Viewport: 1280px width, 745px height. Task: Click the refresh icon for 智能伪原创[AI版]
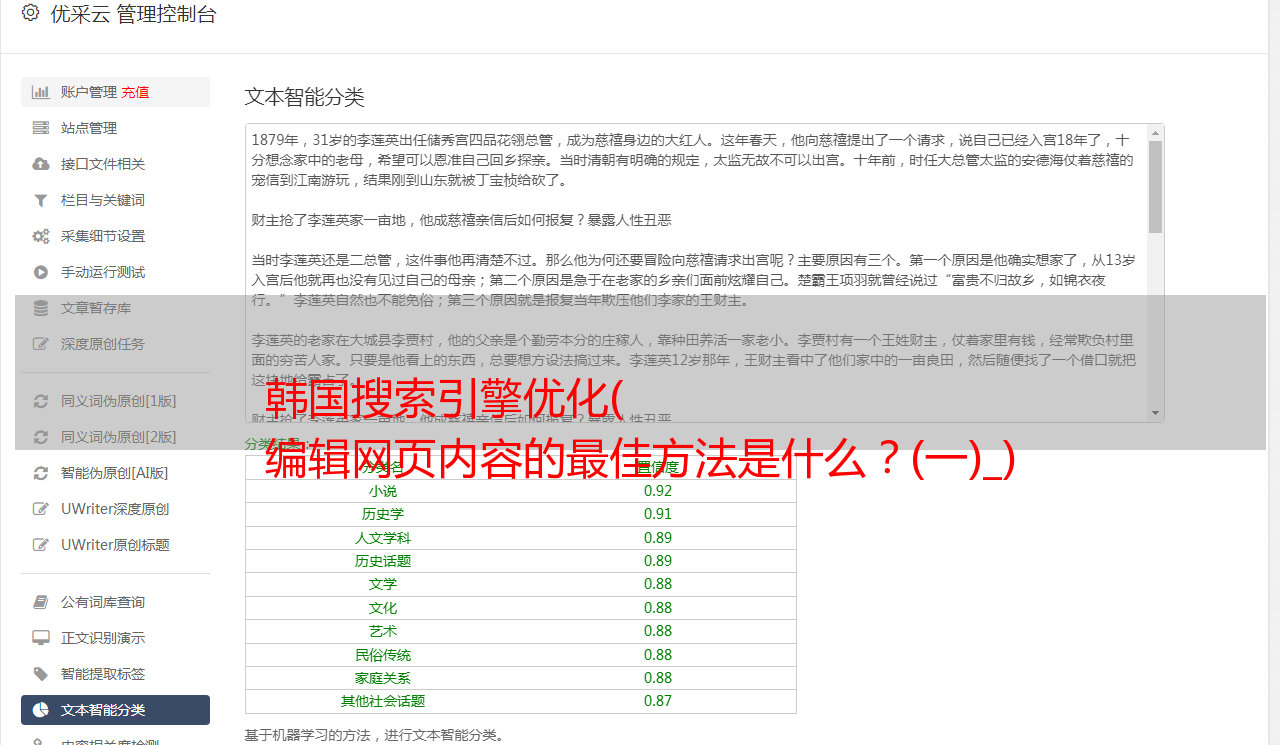(x=41, y=473)
